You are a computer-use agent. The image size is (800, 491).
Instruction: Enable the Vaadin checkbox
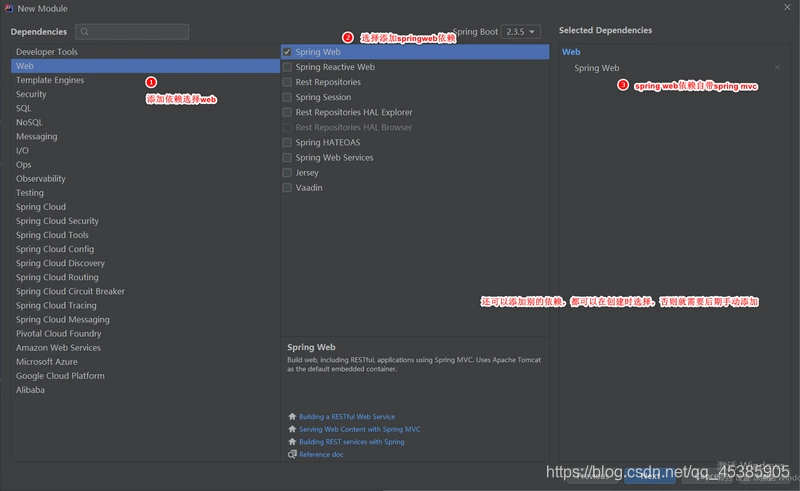(287, 188)
